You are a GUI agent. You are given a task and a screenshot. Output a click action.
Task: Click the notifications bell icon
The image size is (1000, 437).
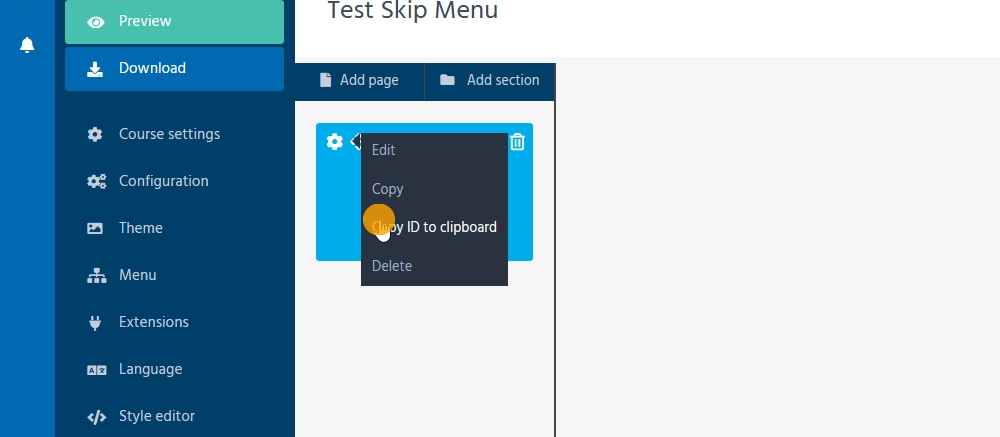tap(27, 45)
